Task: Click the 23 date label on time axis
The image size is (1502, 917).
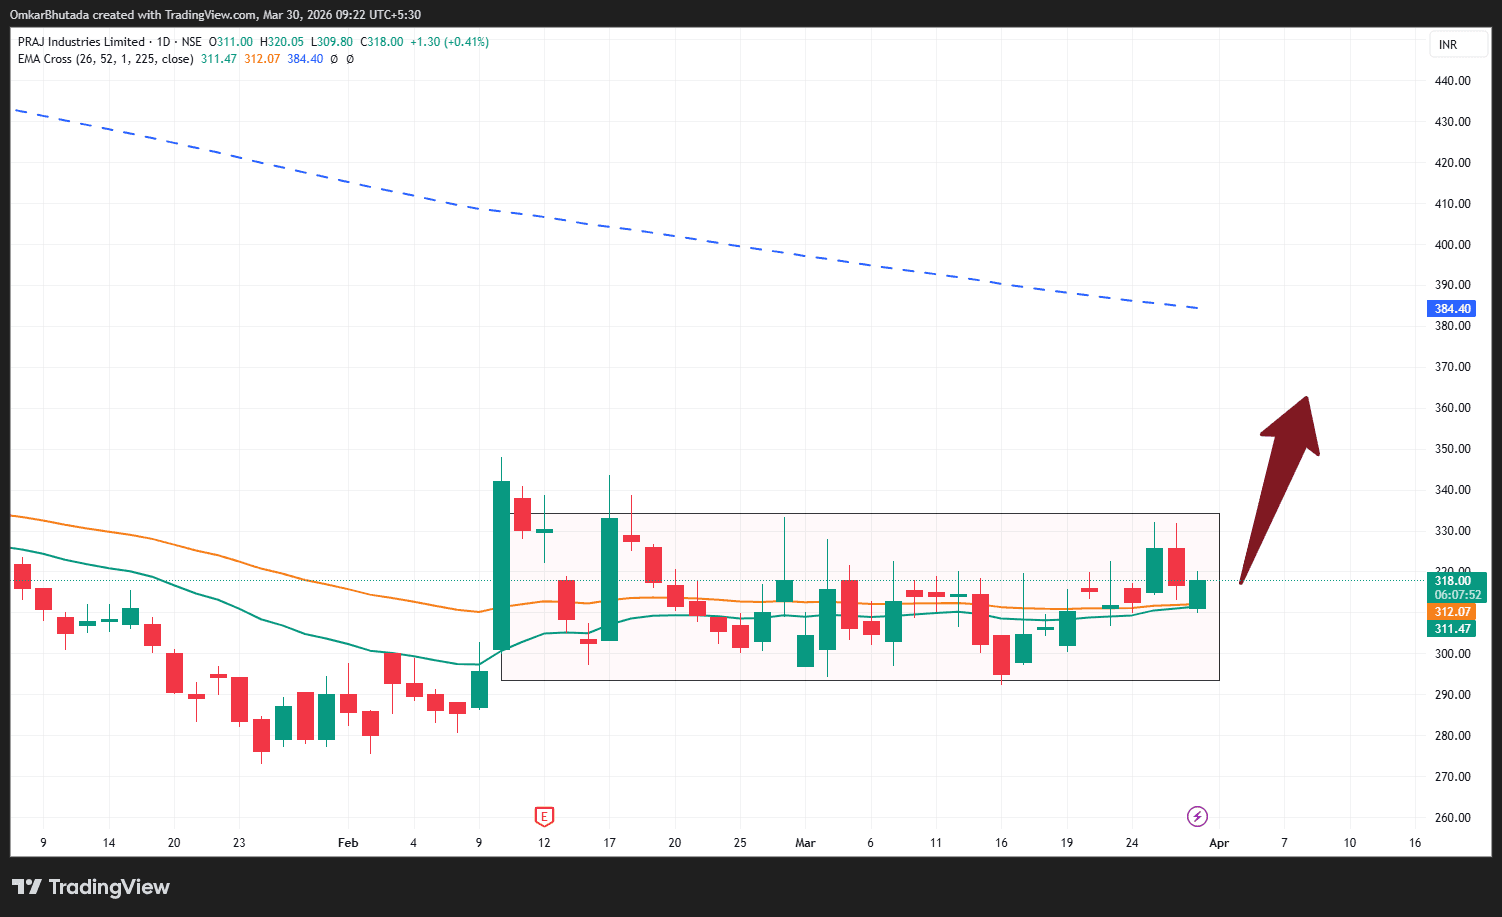Action: [x=239, y=843]
